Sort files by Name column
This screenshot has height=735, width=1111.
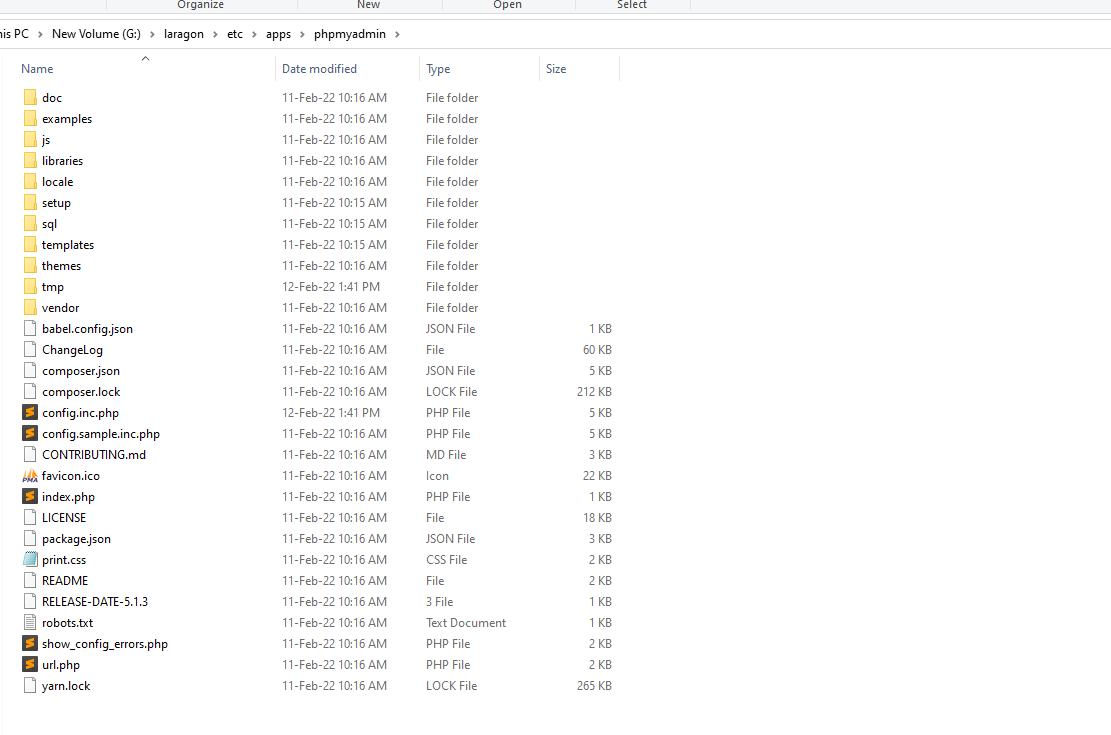coord(37,69)
